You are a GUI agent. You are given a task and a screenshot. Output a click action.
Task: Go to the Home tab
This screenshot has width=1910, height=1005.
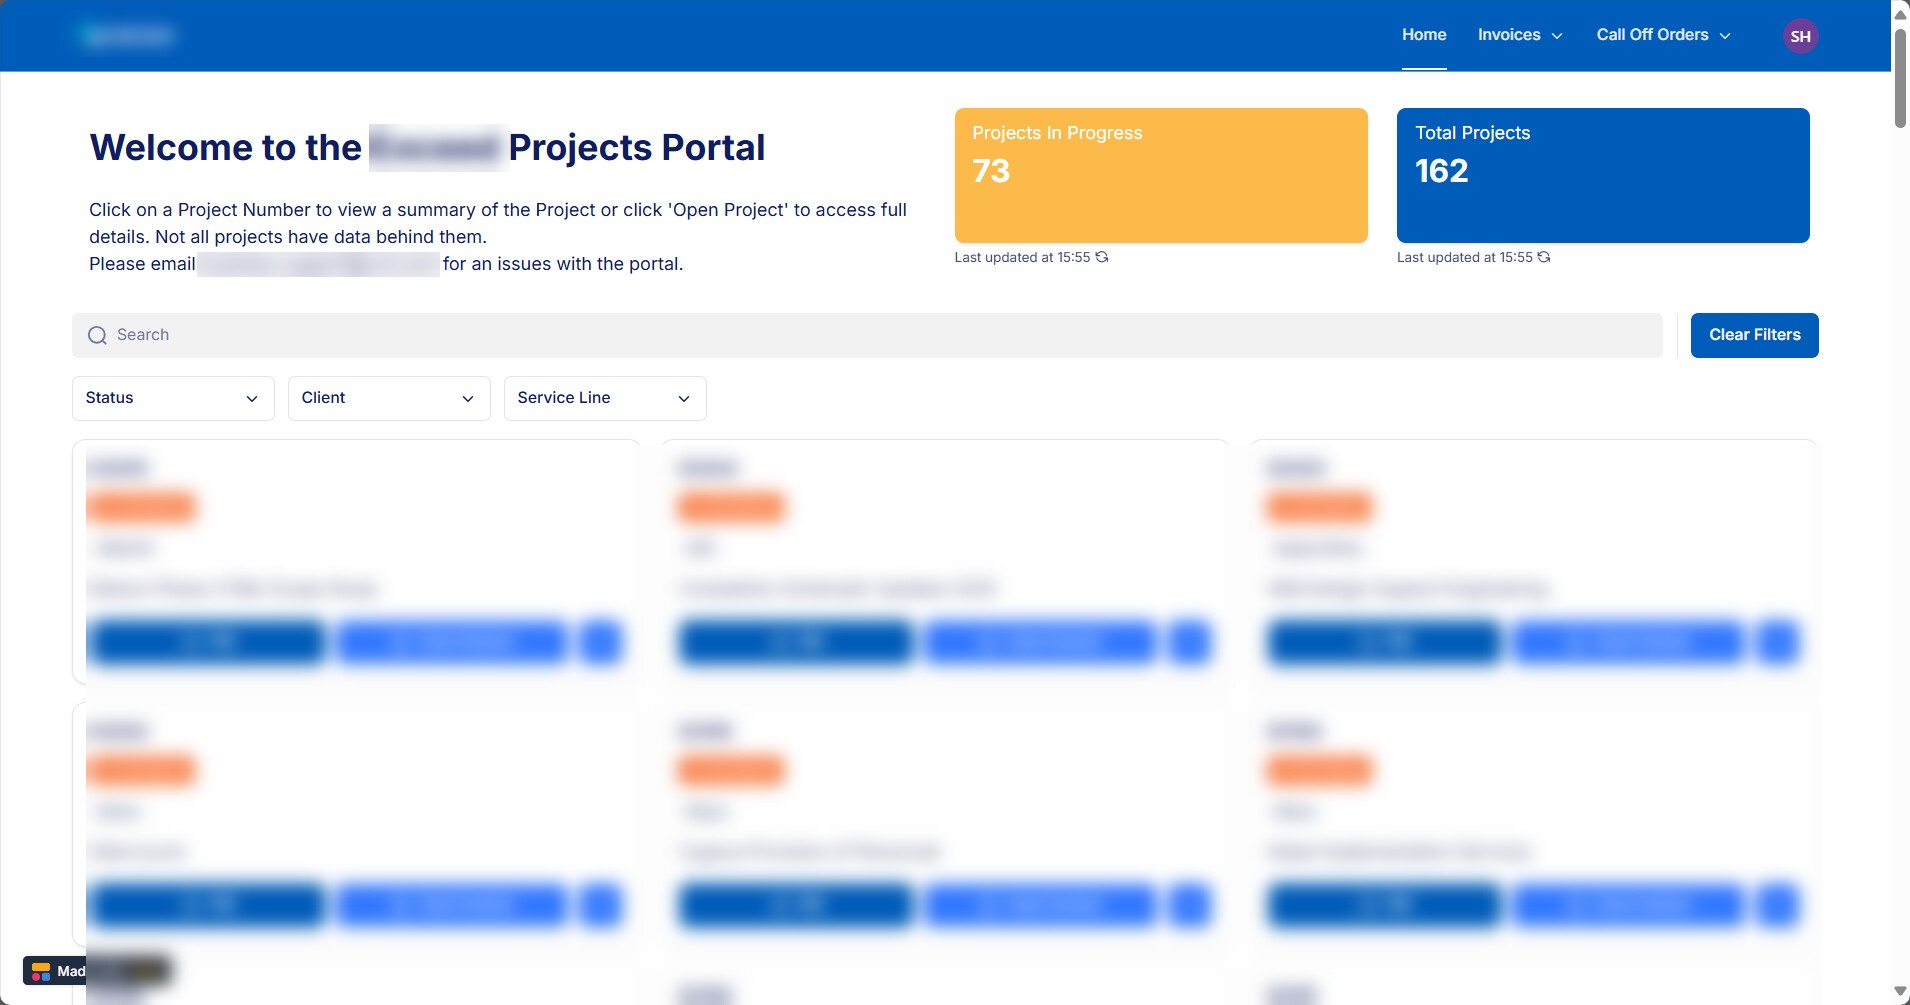[1424, 35]
